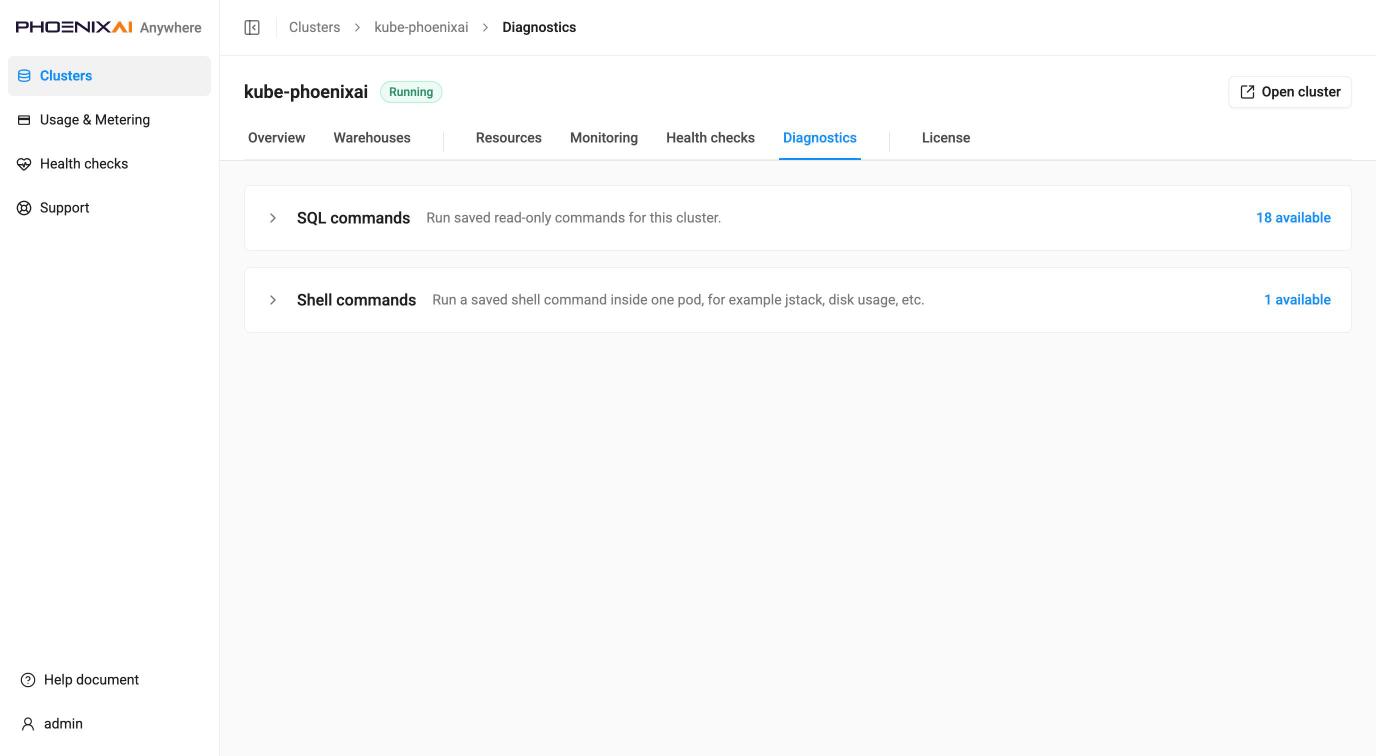Viewport: 1376px width, 756px height.
Task: Click the 'Run saved read-only commands' description
Action: point(573,218)
